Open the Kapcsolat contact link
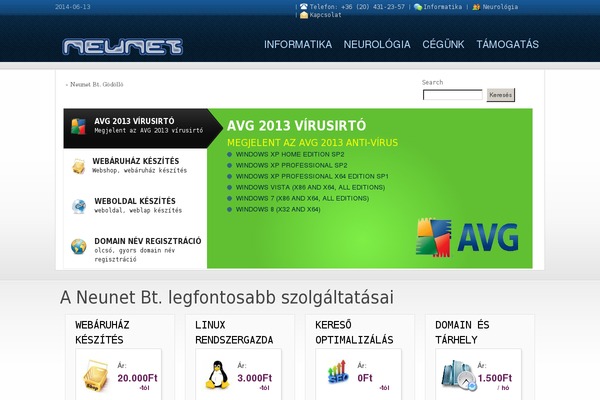600x400 pixels. coord(325,15)
